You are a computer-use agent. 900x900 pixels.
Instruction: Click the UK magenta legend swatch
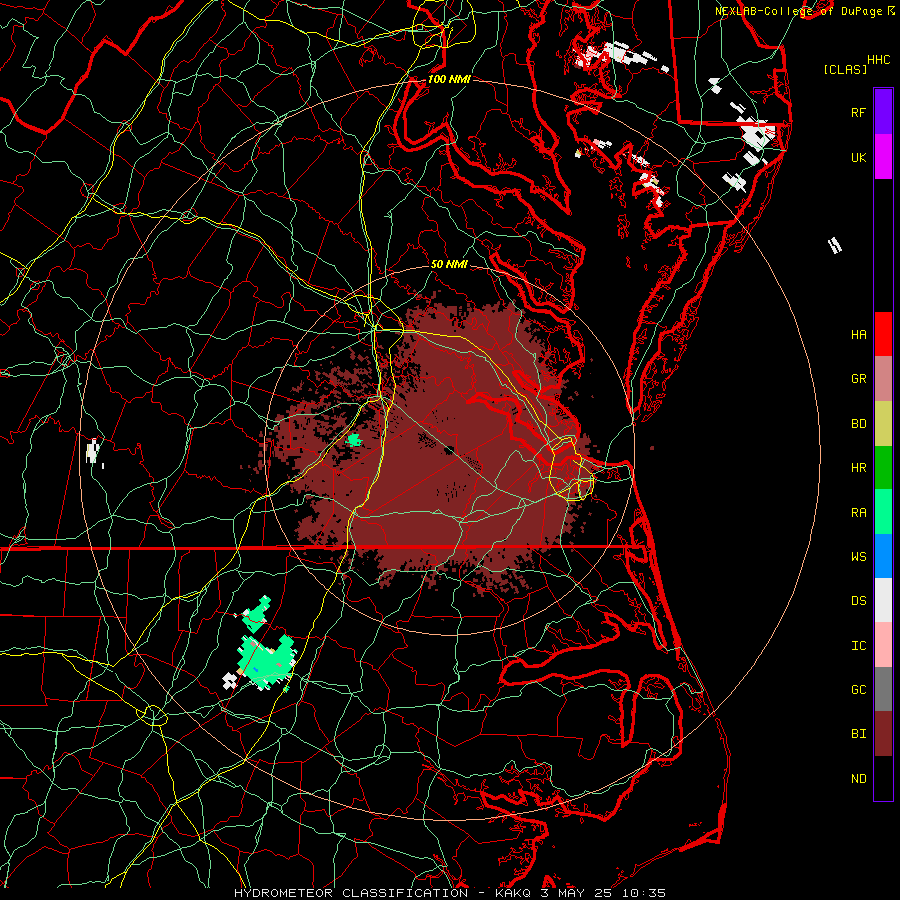(x=883, y=157)
